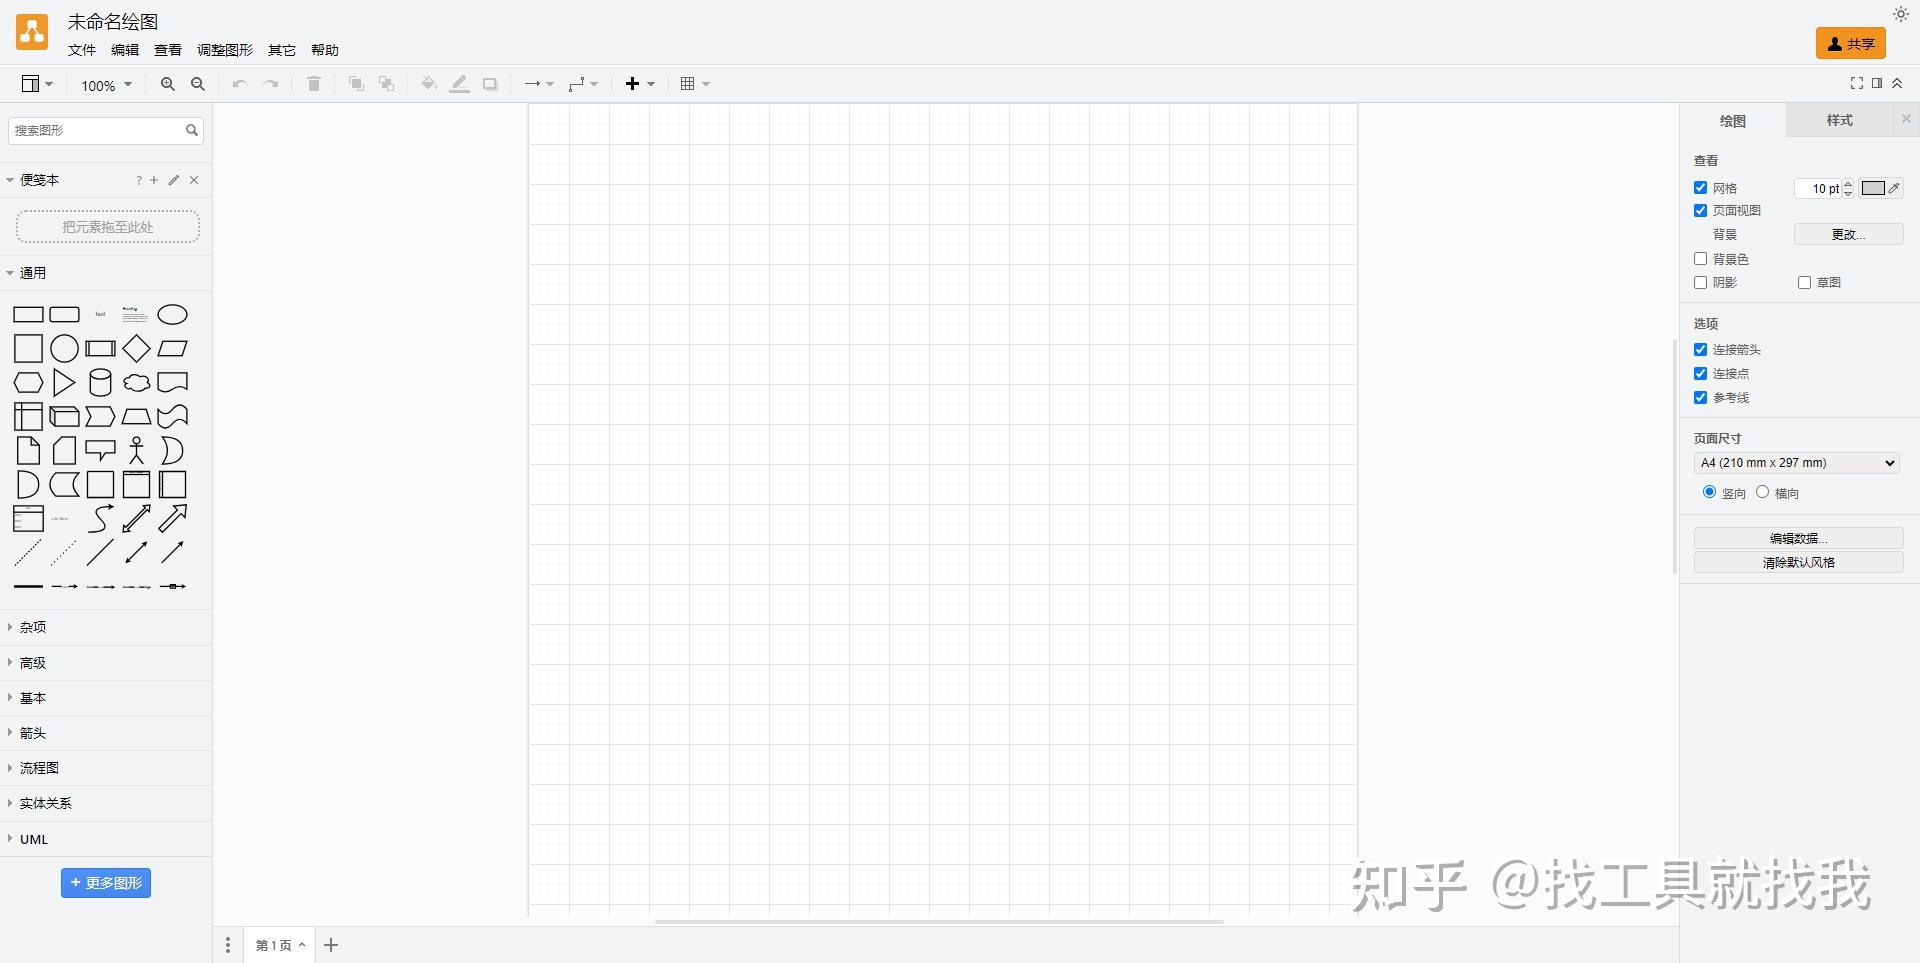This screenshot has height=963, width=1920.
Task: Open the view layout dropdown in toolbar
Action: coord(38,84)
